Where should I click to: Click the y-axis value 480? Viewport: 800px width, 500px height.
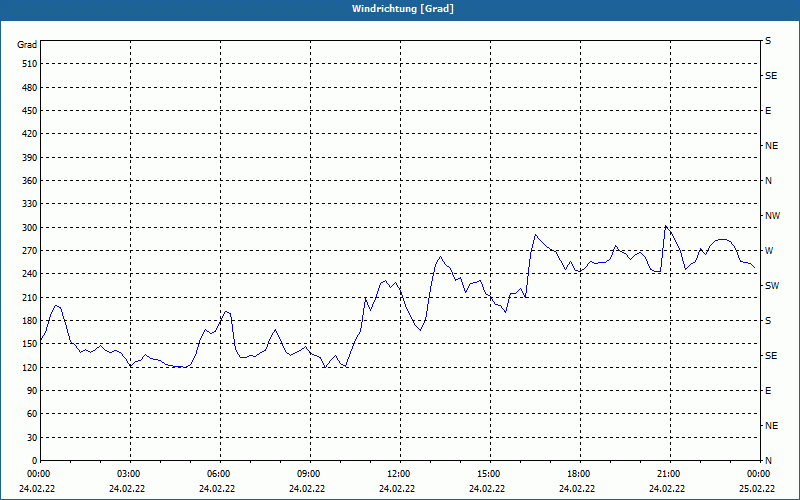[30, 88]
